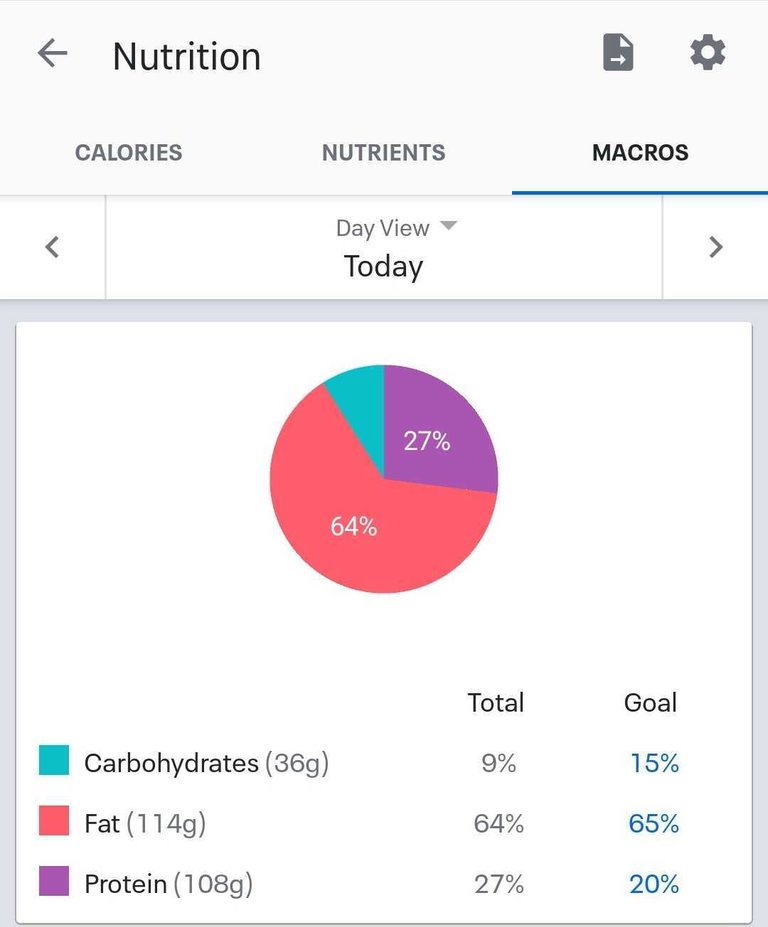
Task: Switch to the Calories tab
Action: pyautogui.click(x=128, y=153)
